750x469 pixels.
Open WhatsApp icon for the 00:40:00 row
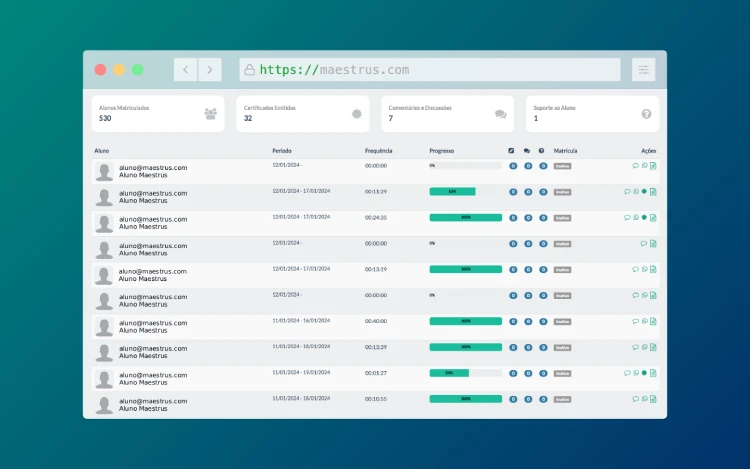(x=645, y=321)
